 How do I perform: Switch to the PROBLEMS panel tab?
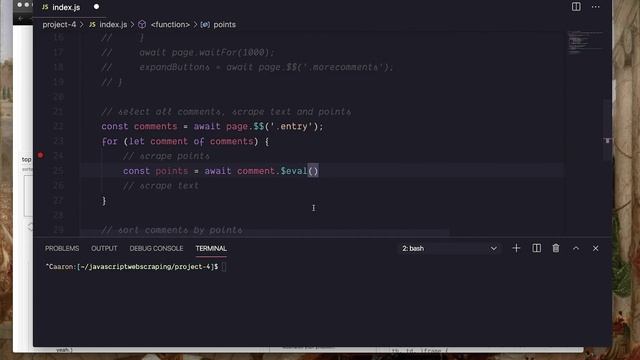point(62,249)
